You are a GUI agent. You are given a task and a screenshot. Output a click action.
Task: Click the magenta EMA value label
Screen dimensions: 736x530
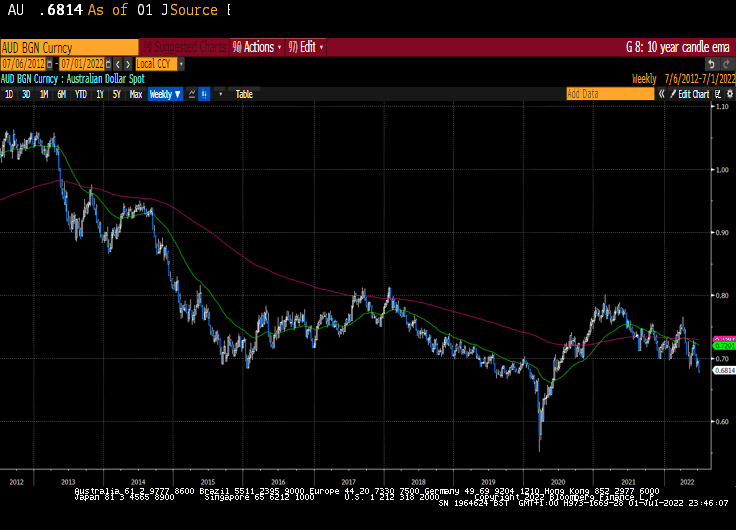[724, 339]
